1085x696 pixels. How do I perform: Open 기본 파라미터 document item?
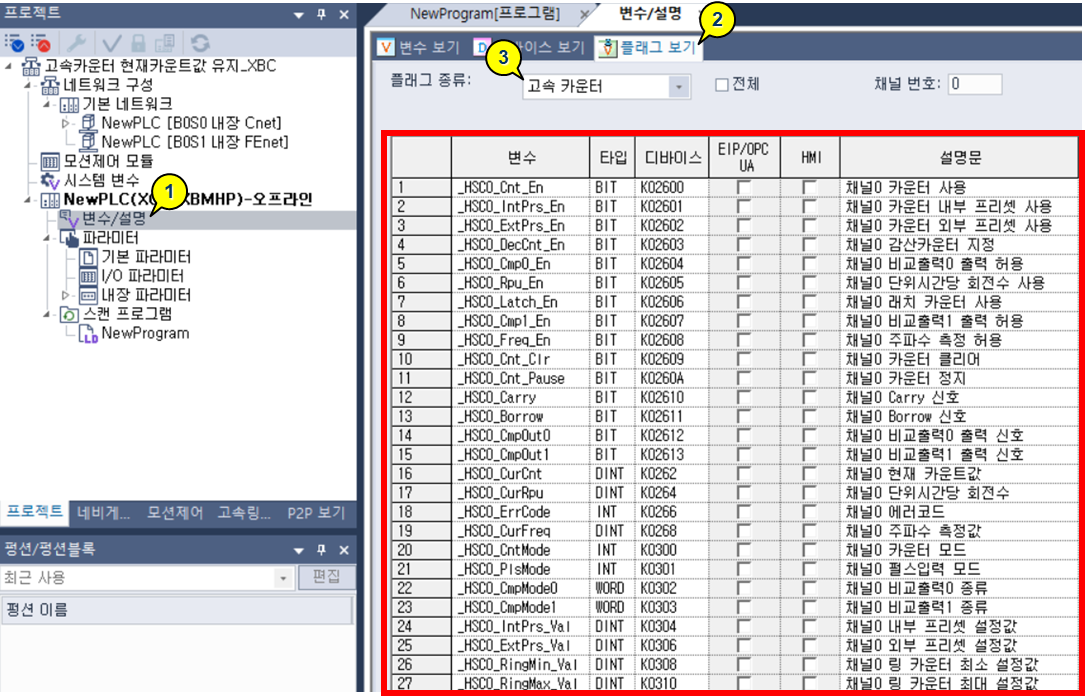pos(145,257)
